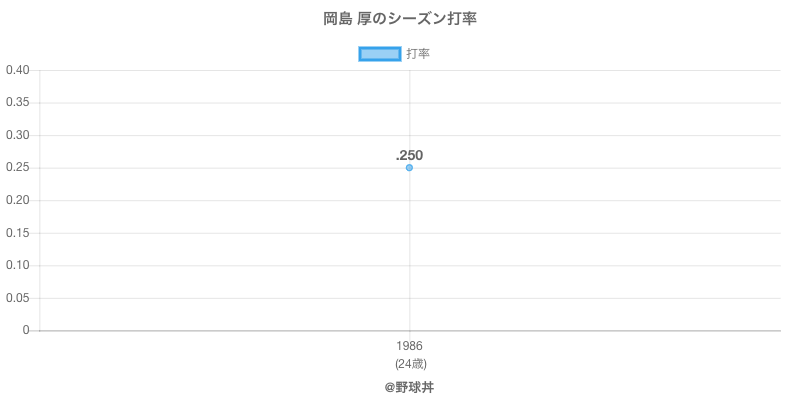Click the 0.40 y-axis label
Viewport: 800px width, 400px height.
pos(17,70)
